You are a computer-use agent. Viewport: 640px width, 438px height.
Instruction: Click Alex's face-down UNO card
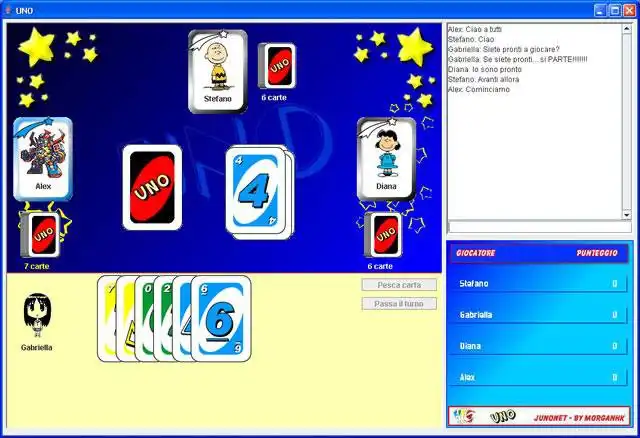(41, 234)
